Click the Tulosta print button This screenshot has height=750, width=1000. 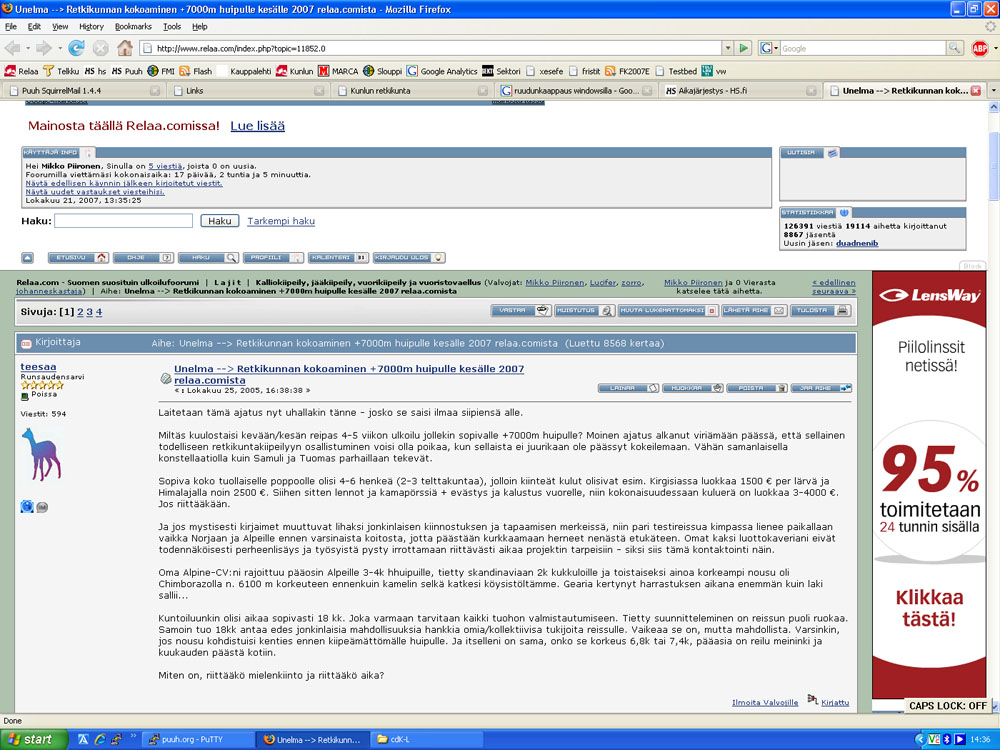(822, 311)
